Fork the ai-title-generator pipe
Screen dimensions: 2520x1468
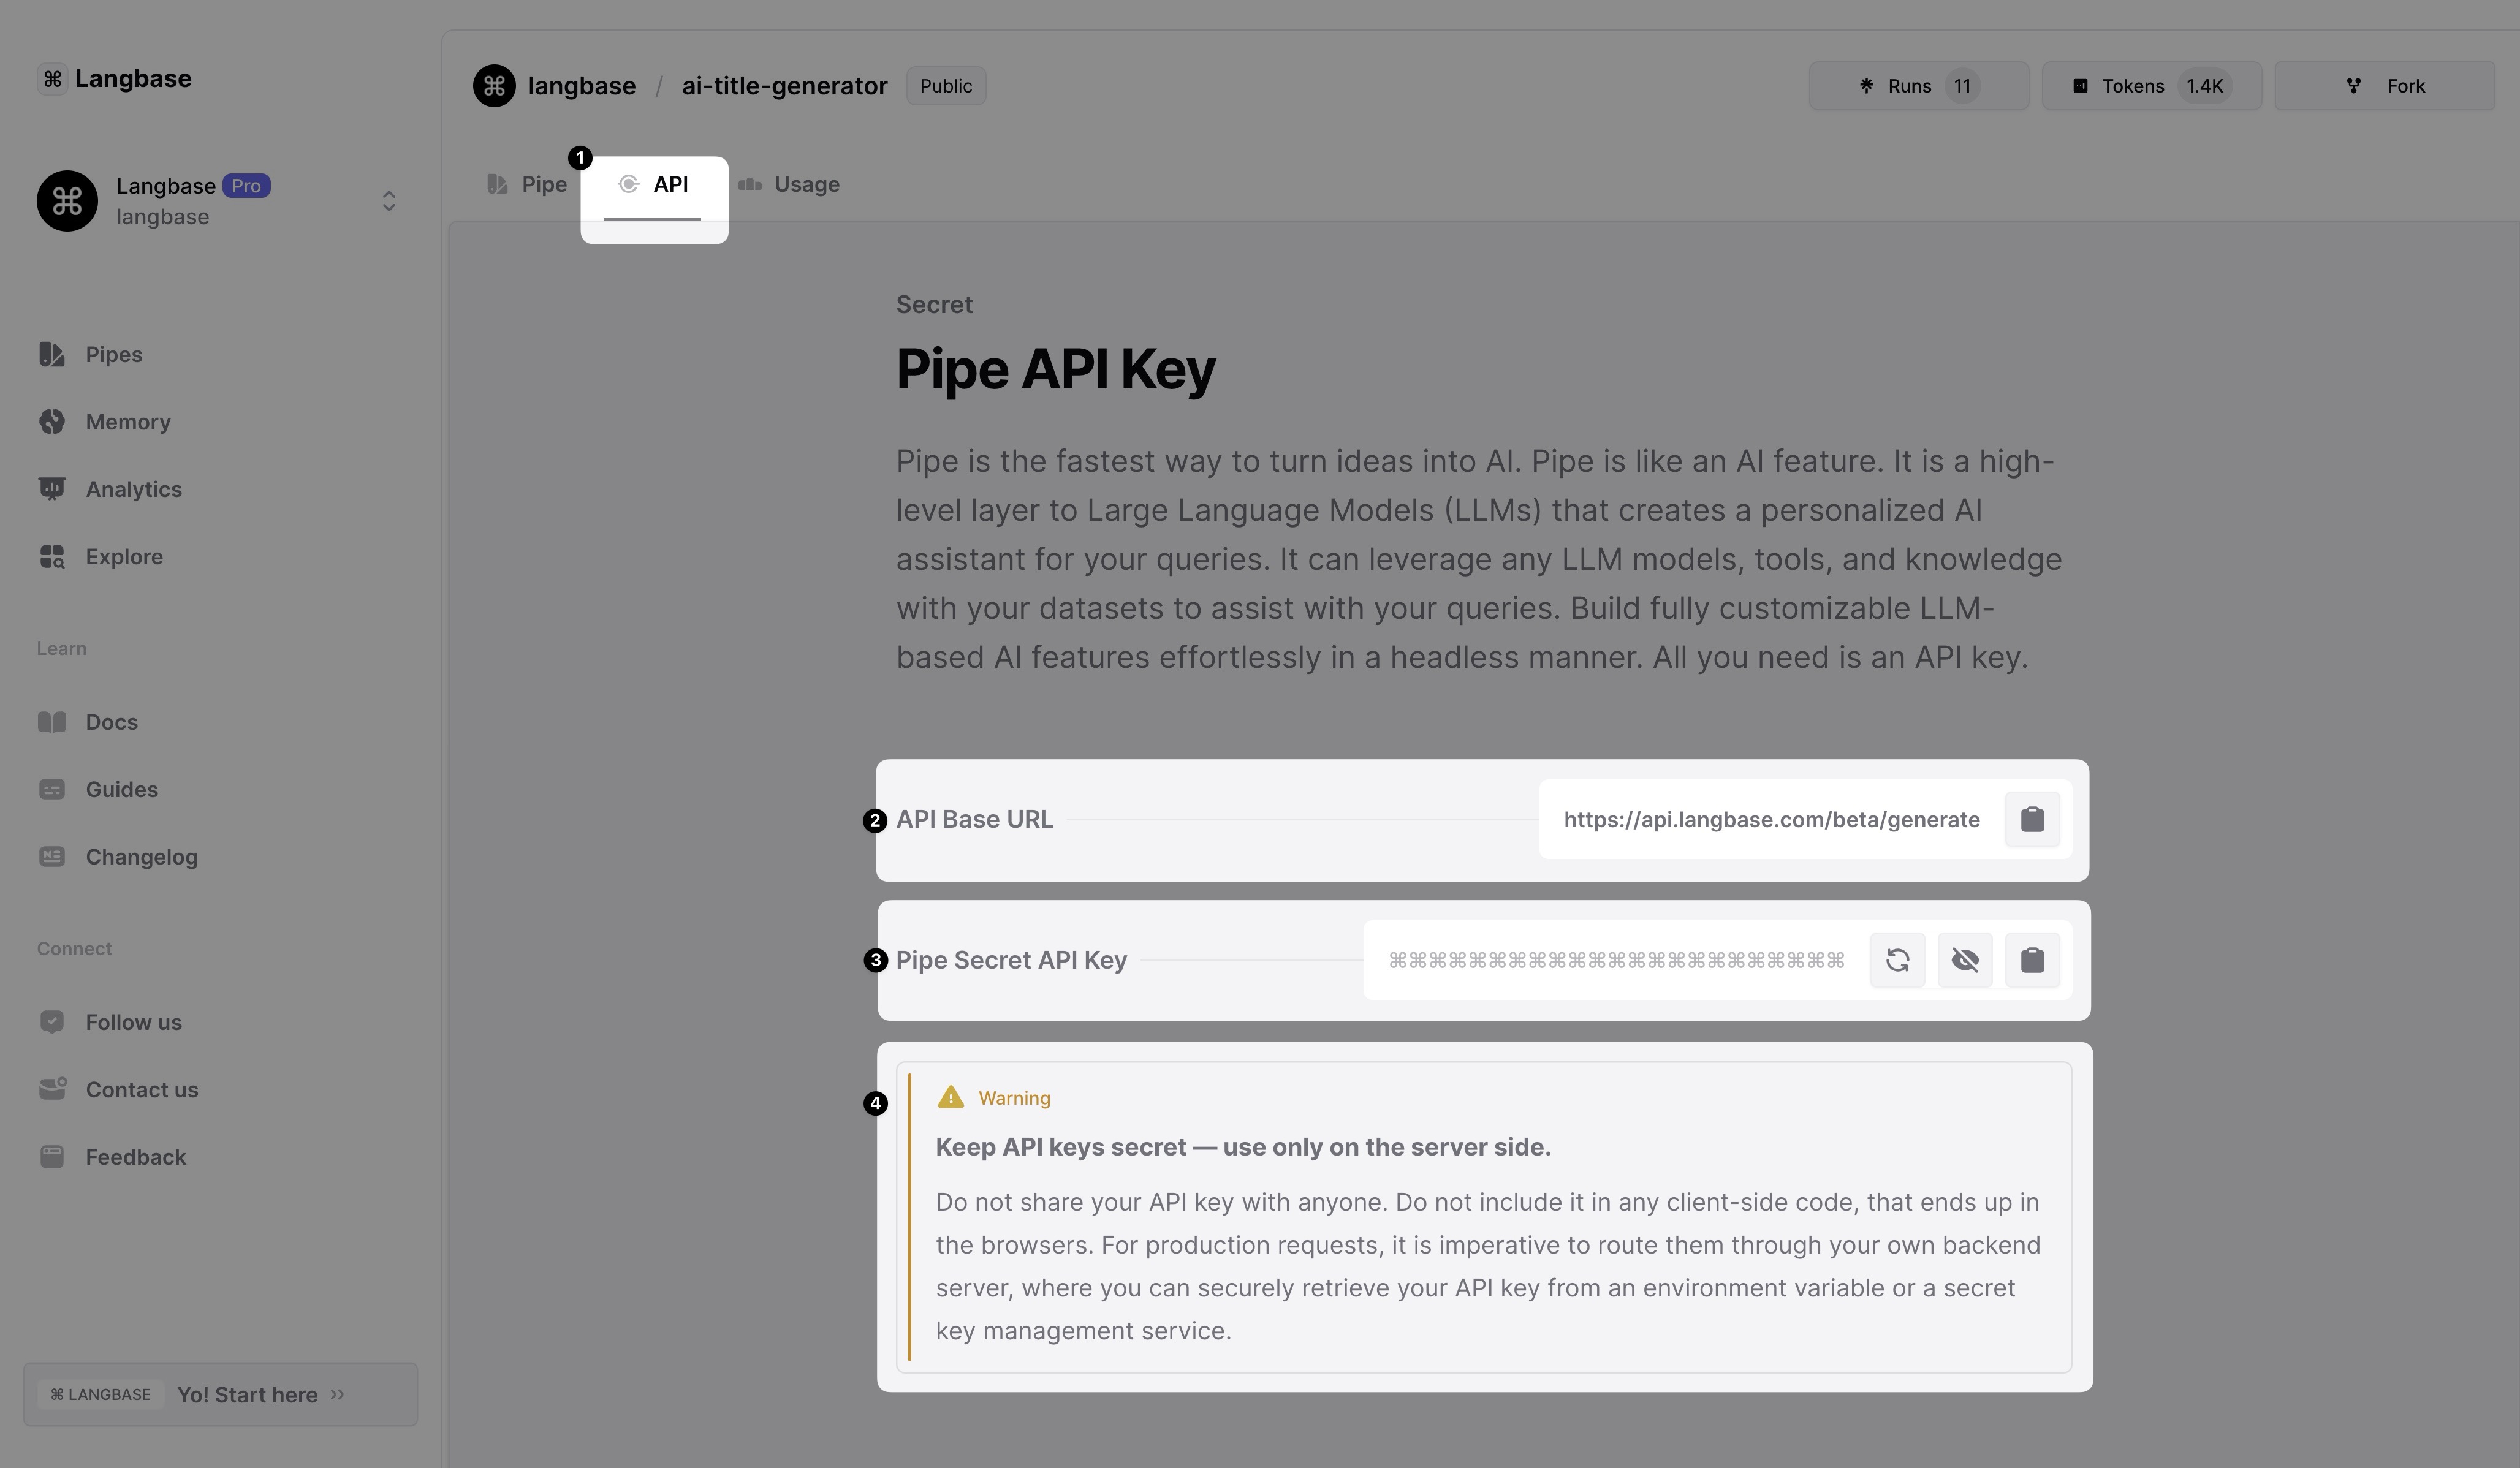coord(2385,86)
